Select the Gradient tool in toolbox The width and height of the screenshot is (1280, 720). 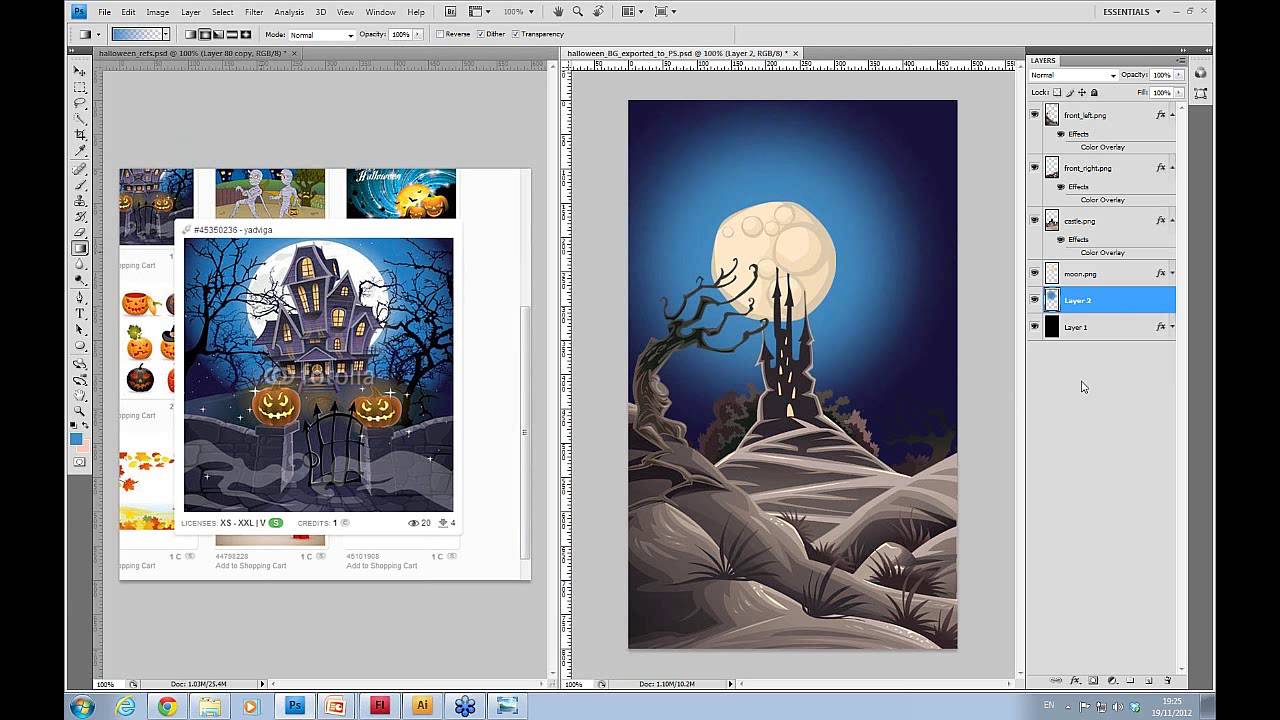click(80, 249)
